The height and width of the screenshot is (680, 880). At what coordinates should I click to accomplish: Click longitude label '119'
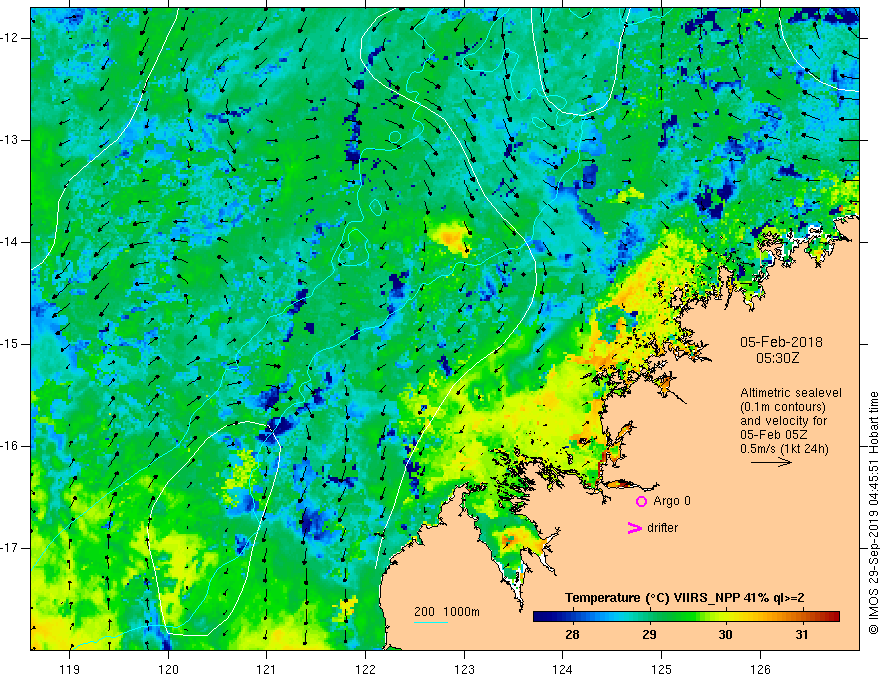coord(70,669)
